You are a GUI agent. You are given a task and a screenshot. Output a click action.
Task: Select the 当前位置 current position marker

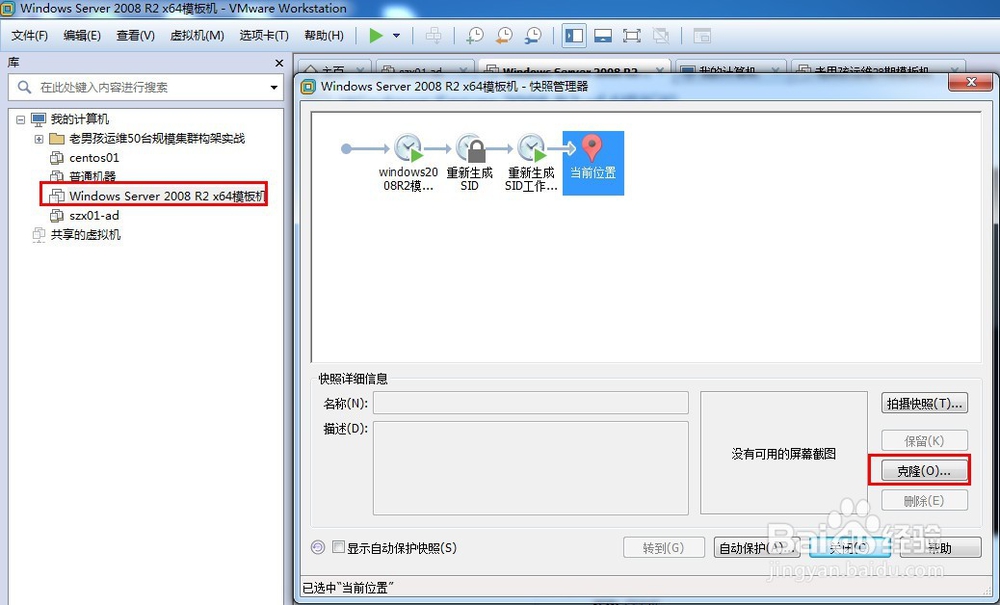[593, 163]
